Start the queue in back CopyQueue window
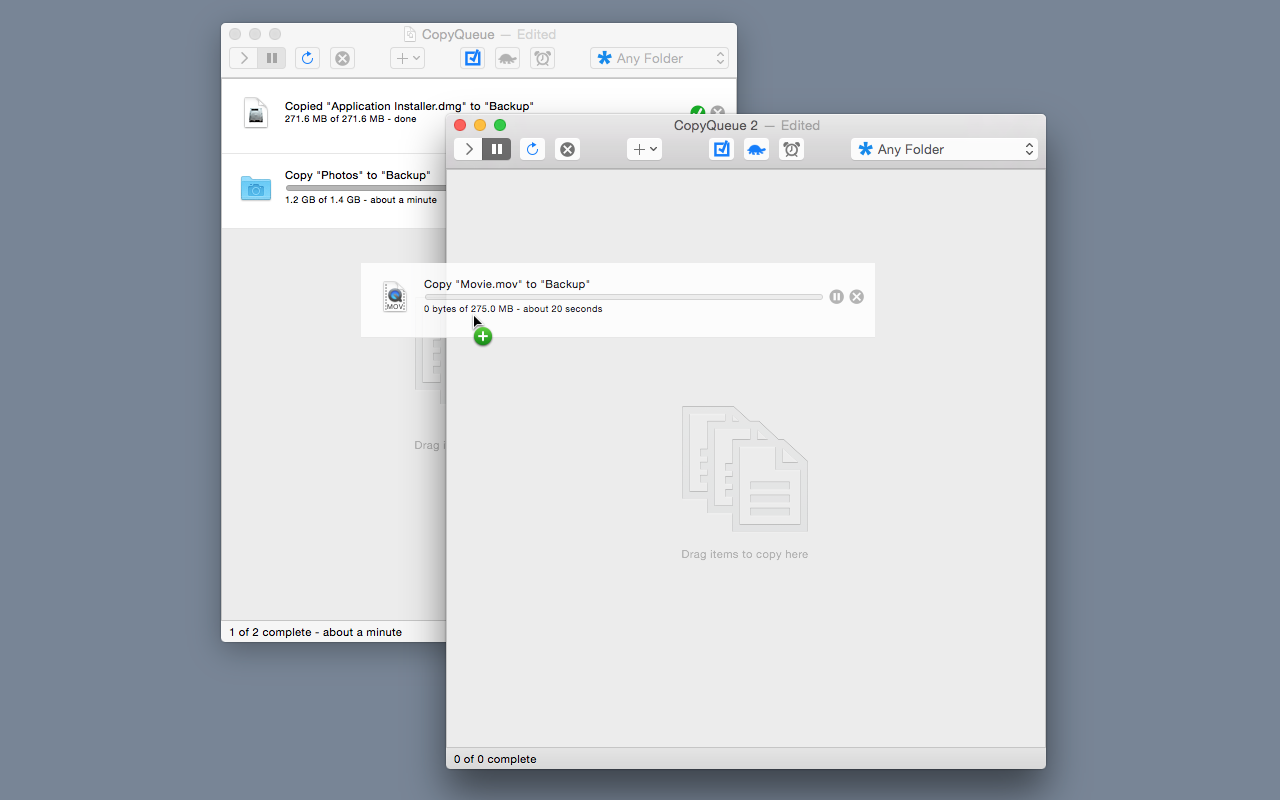1280x800 pixels. (244, 58)
